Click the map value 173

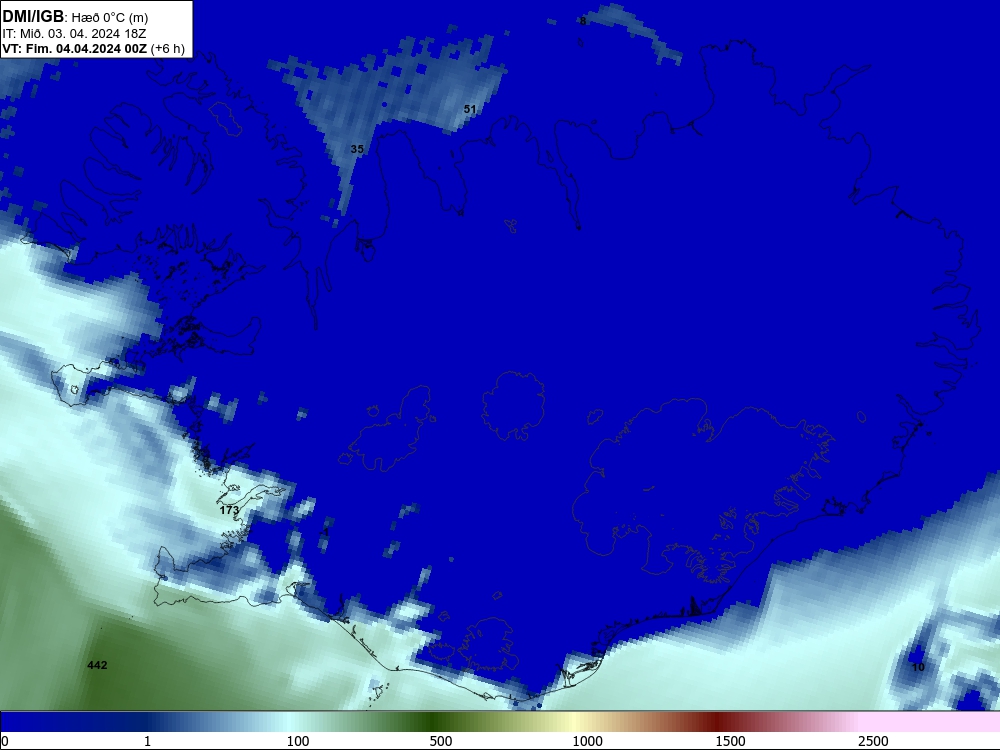click(x=229, y=510)
